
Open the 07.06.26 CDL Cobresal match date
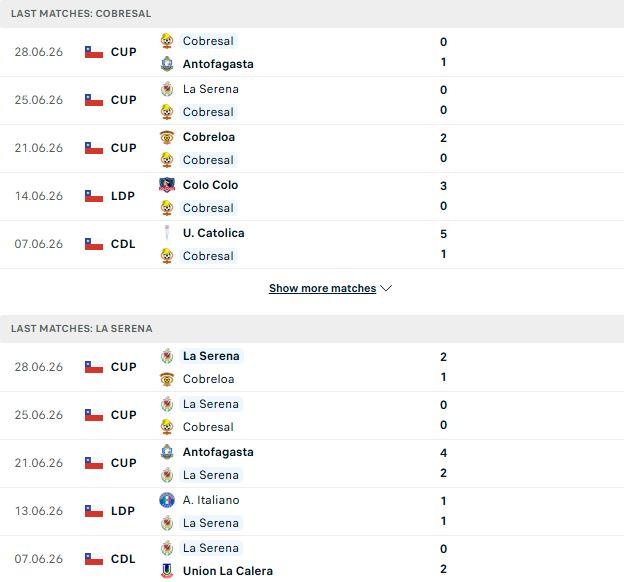(x=39, y=244)
